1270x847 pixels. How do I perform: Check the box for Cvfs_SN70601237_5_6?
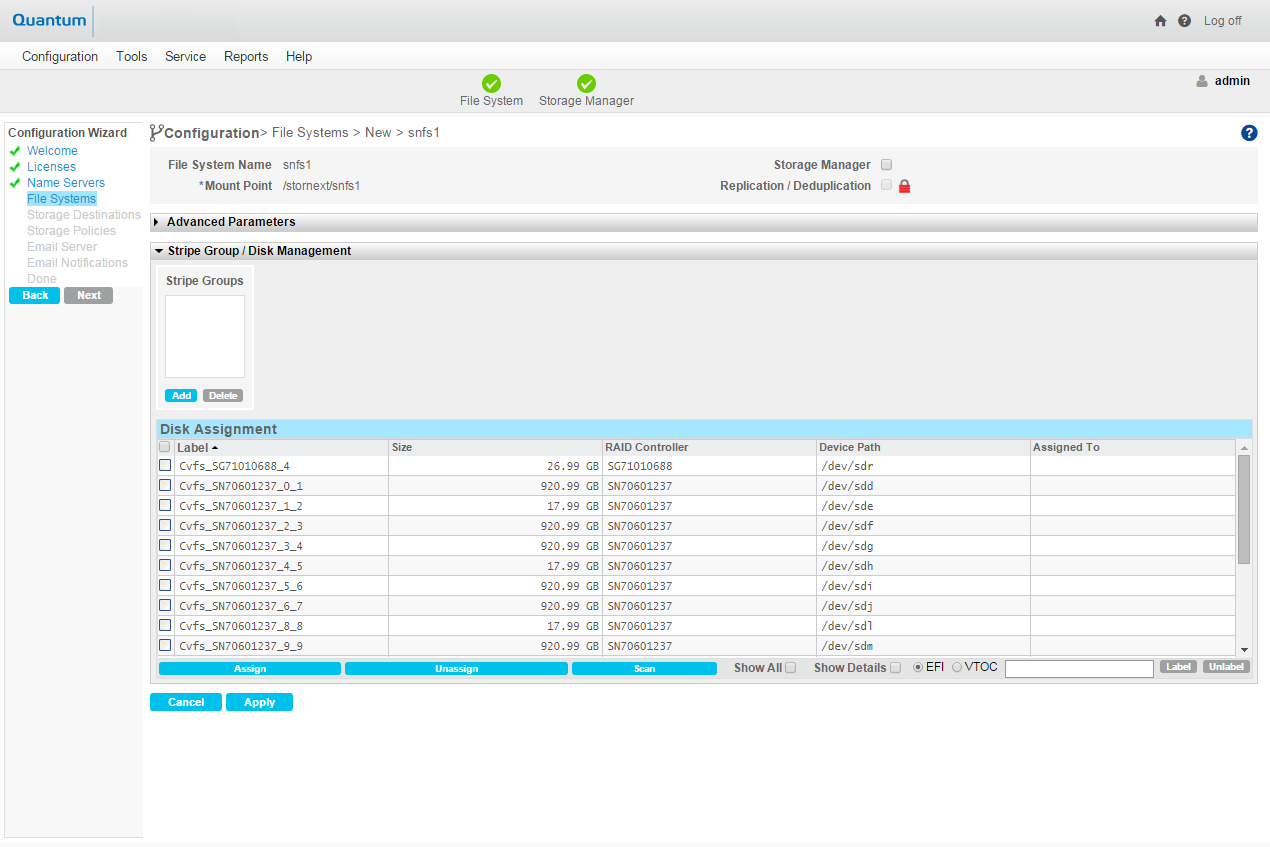(x=165, y=585)
